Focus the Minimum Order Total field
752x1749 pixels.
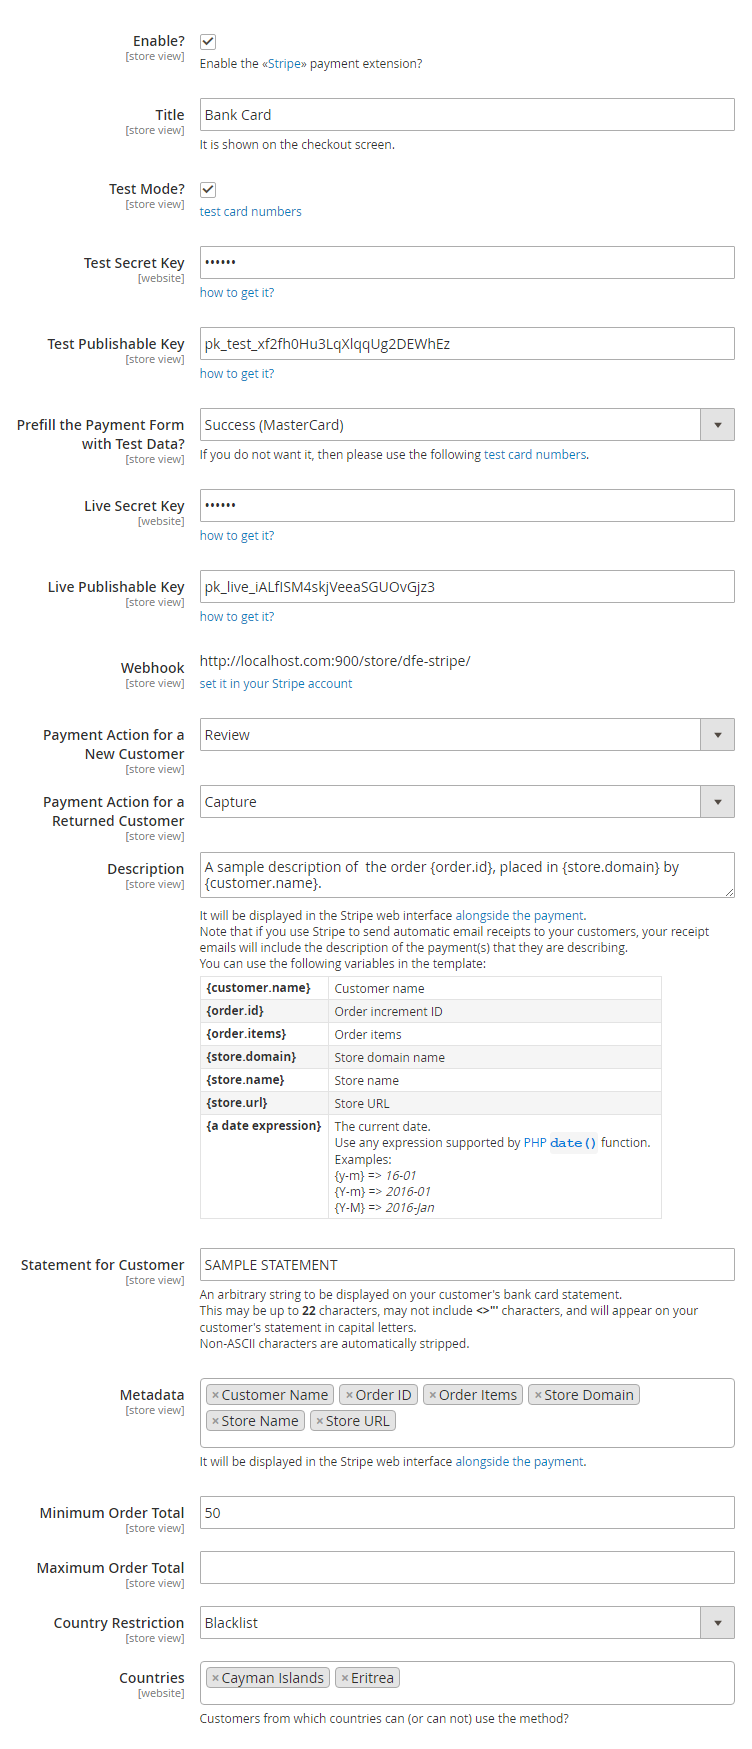[x=467, y=1513]
